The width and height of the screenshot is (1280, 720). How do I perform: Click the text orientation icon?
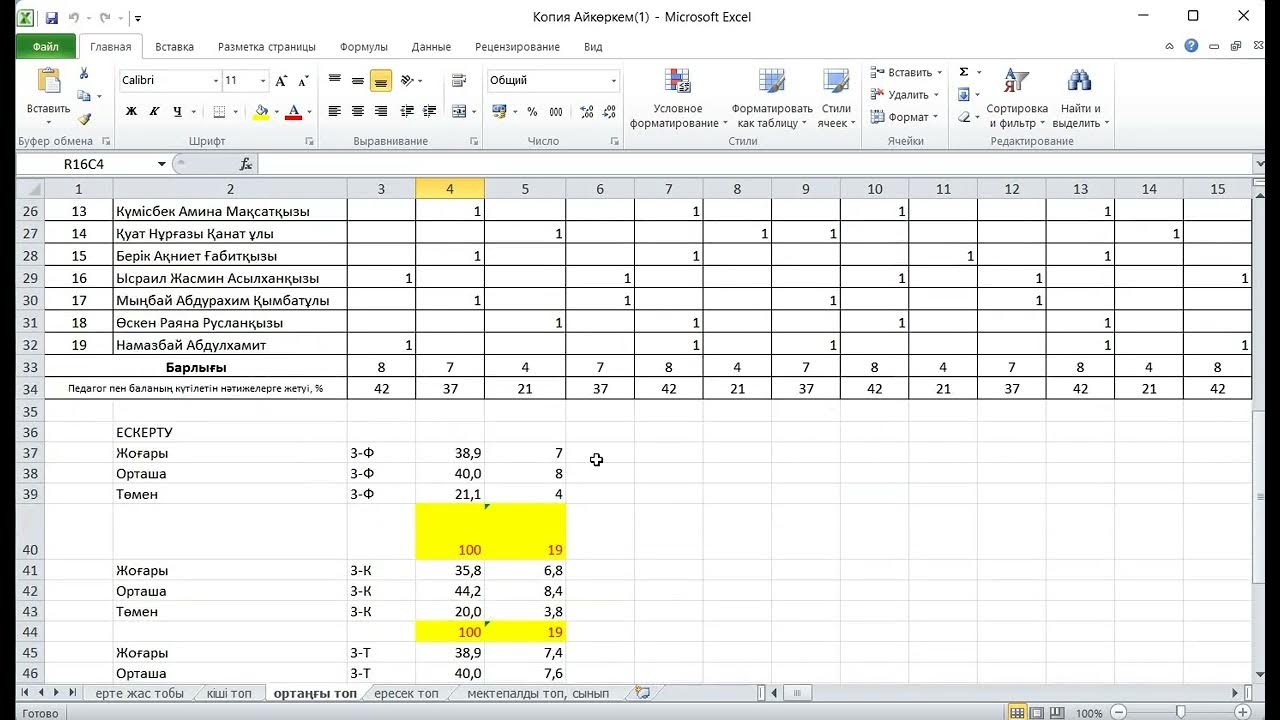(407, 80)
